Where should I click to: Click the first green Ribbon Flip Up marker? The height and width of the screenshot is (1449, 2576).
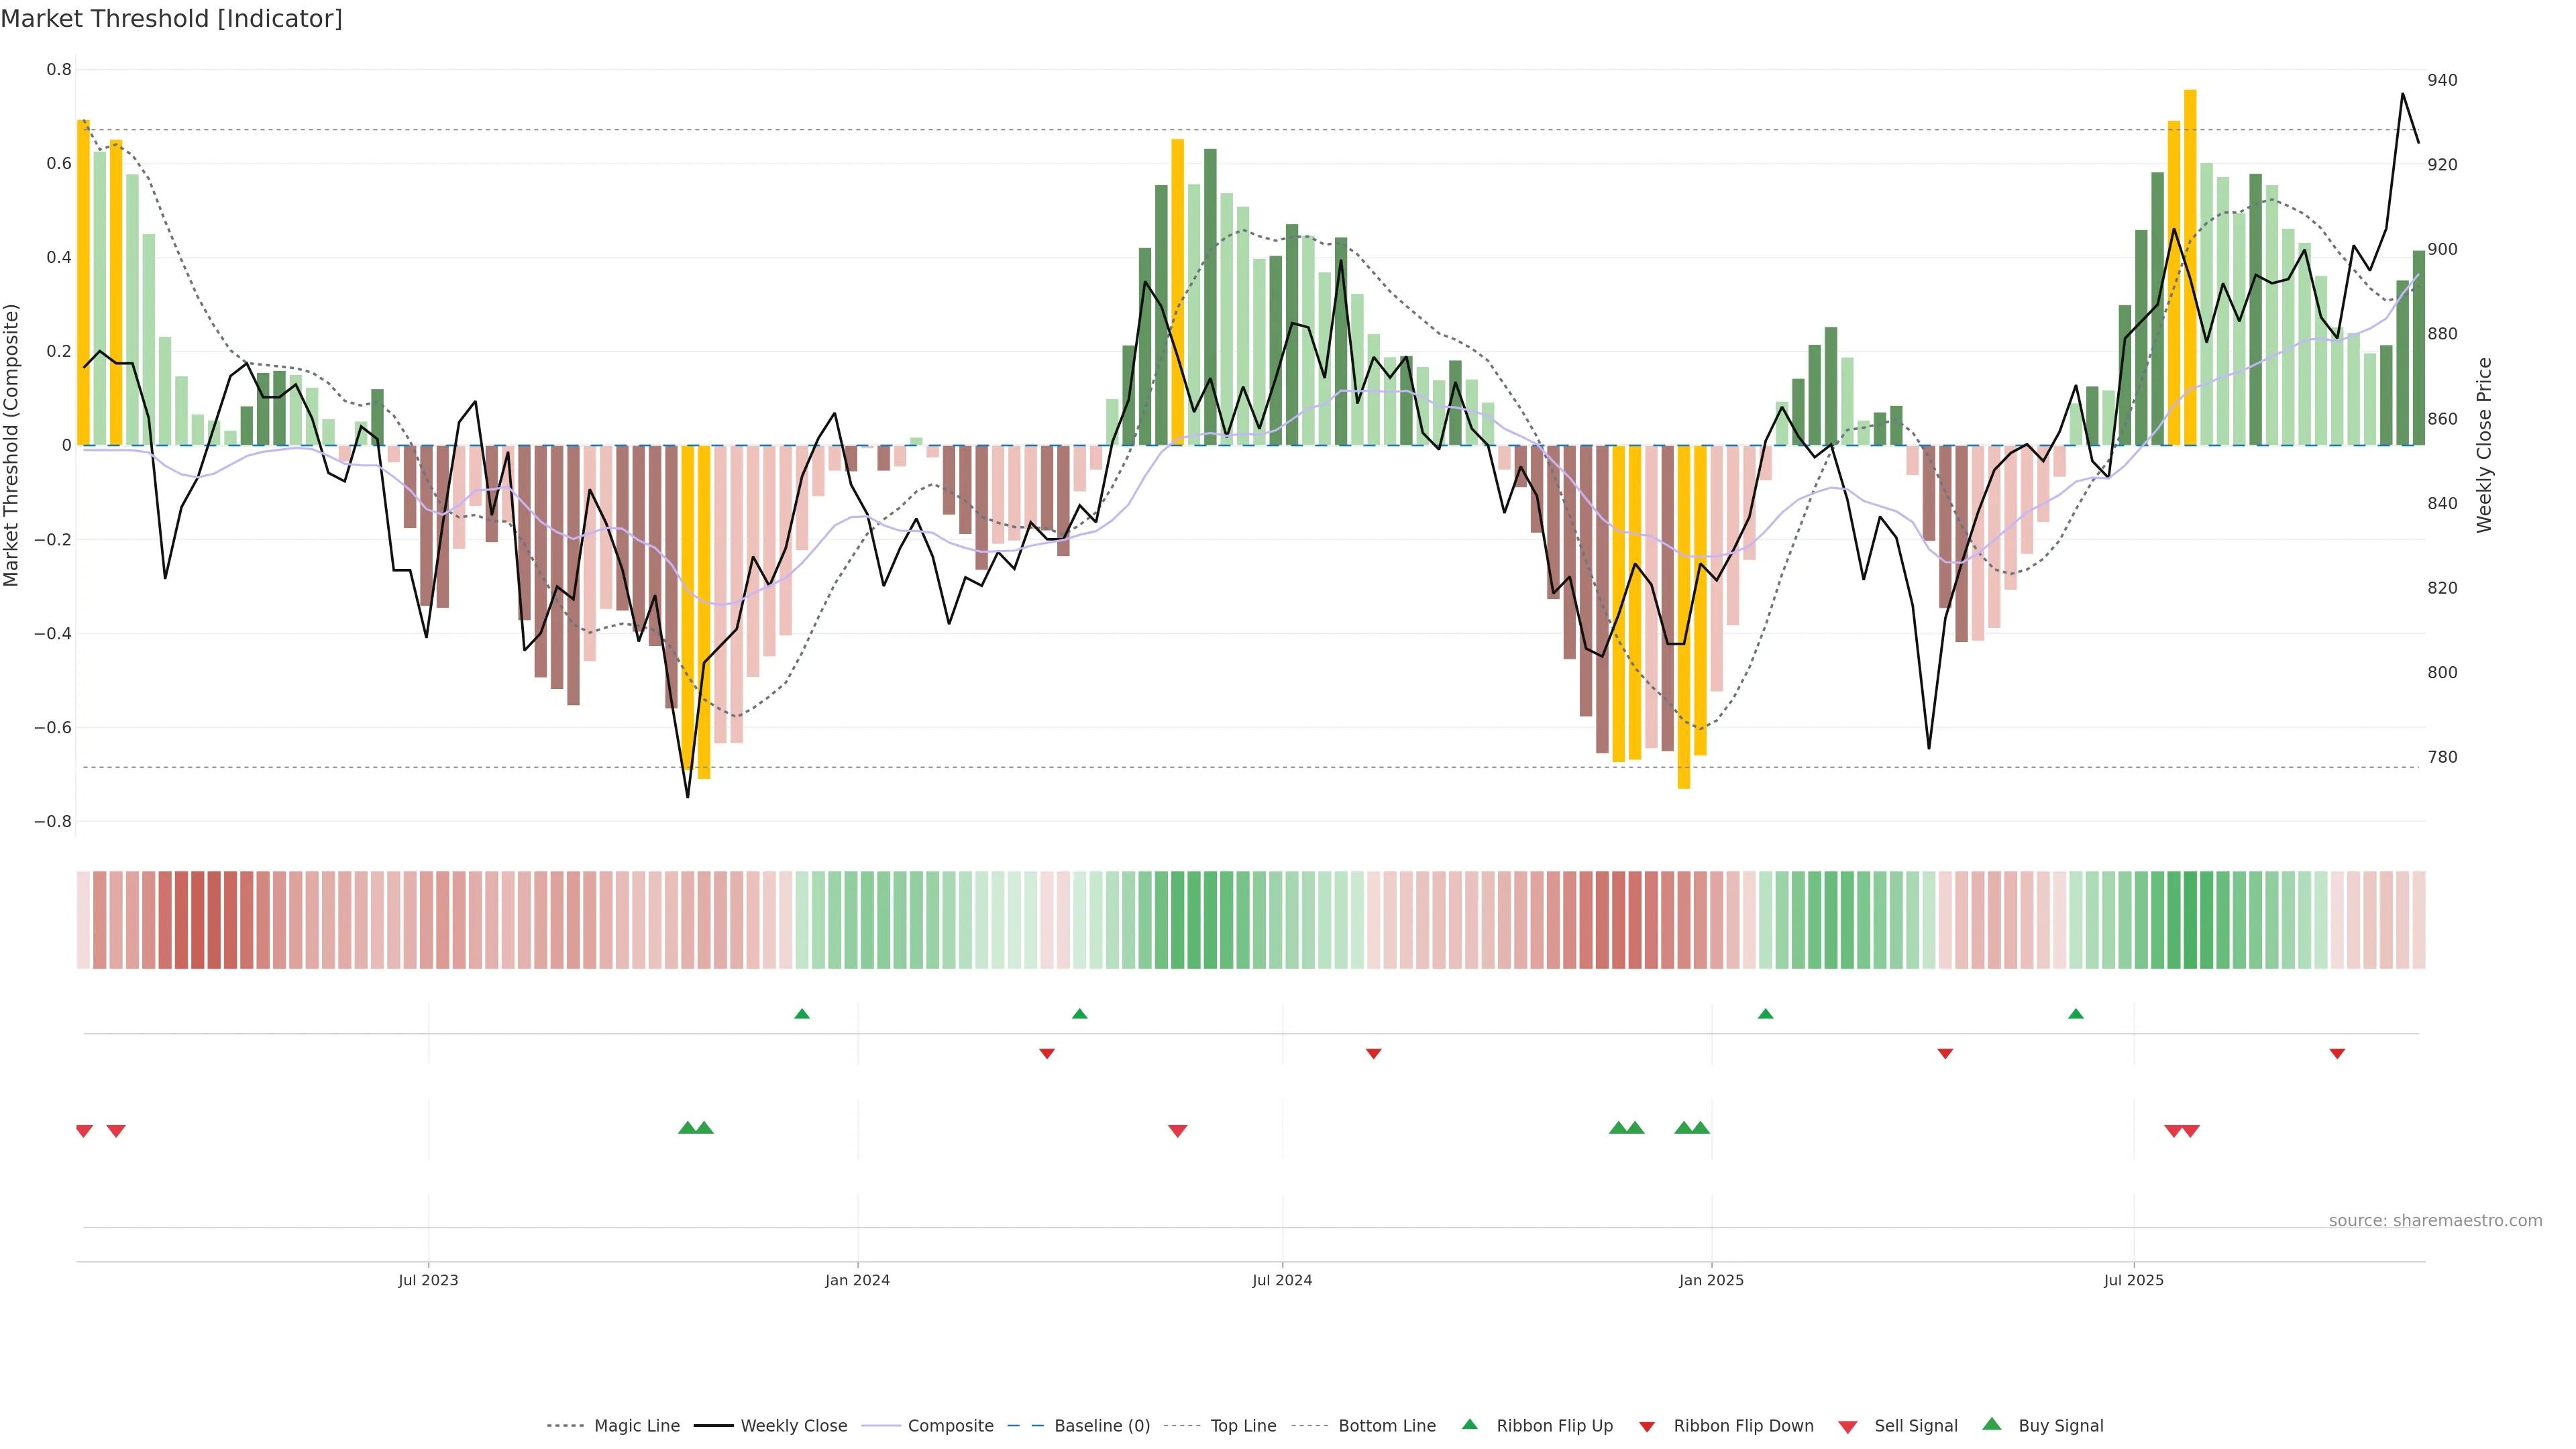[802, 1014]
